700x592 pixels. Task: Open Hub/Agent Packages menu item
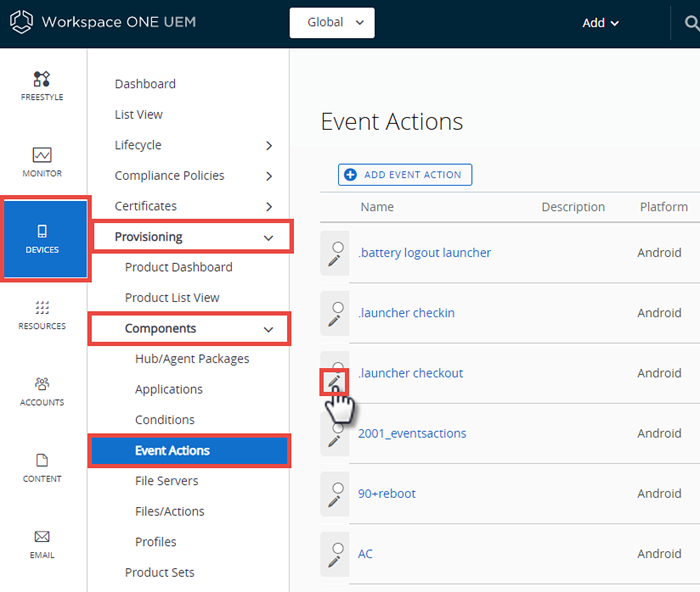192,359
